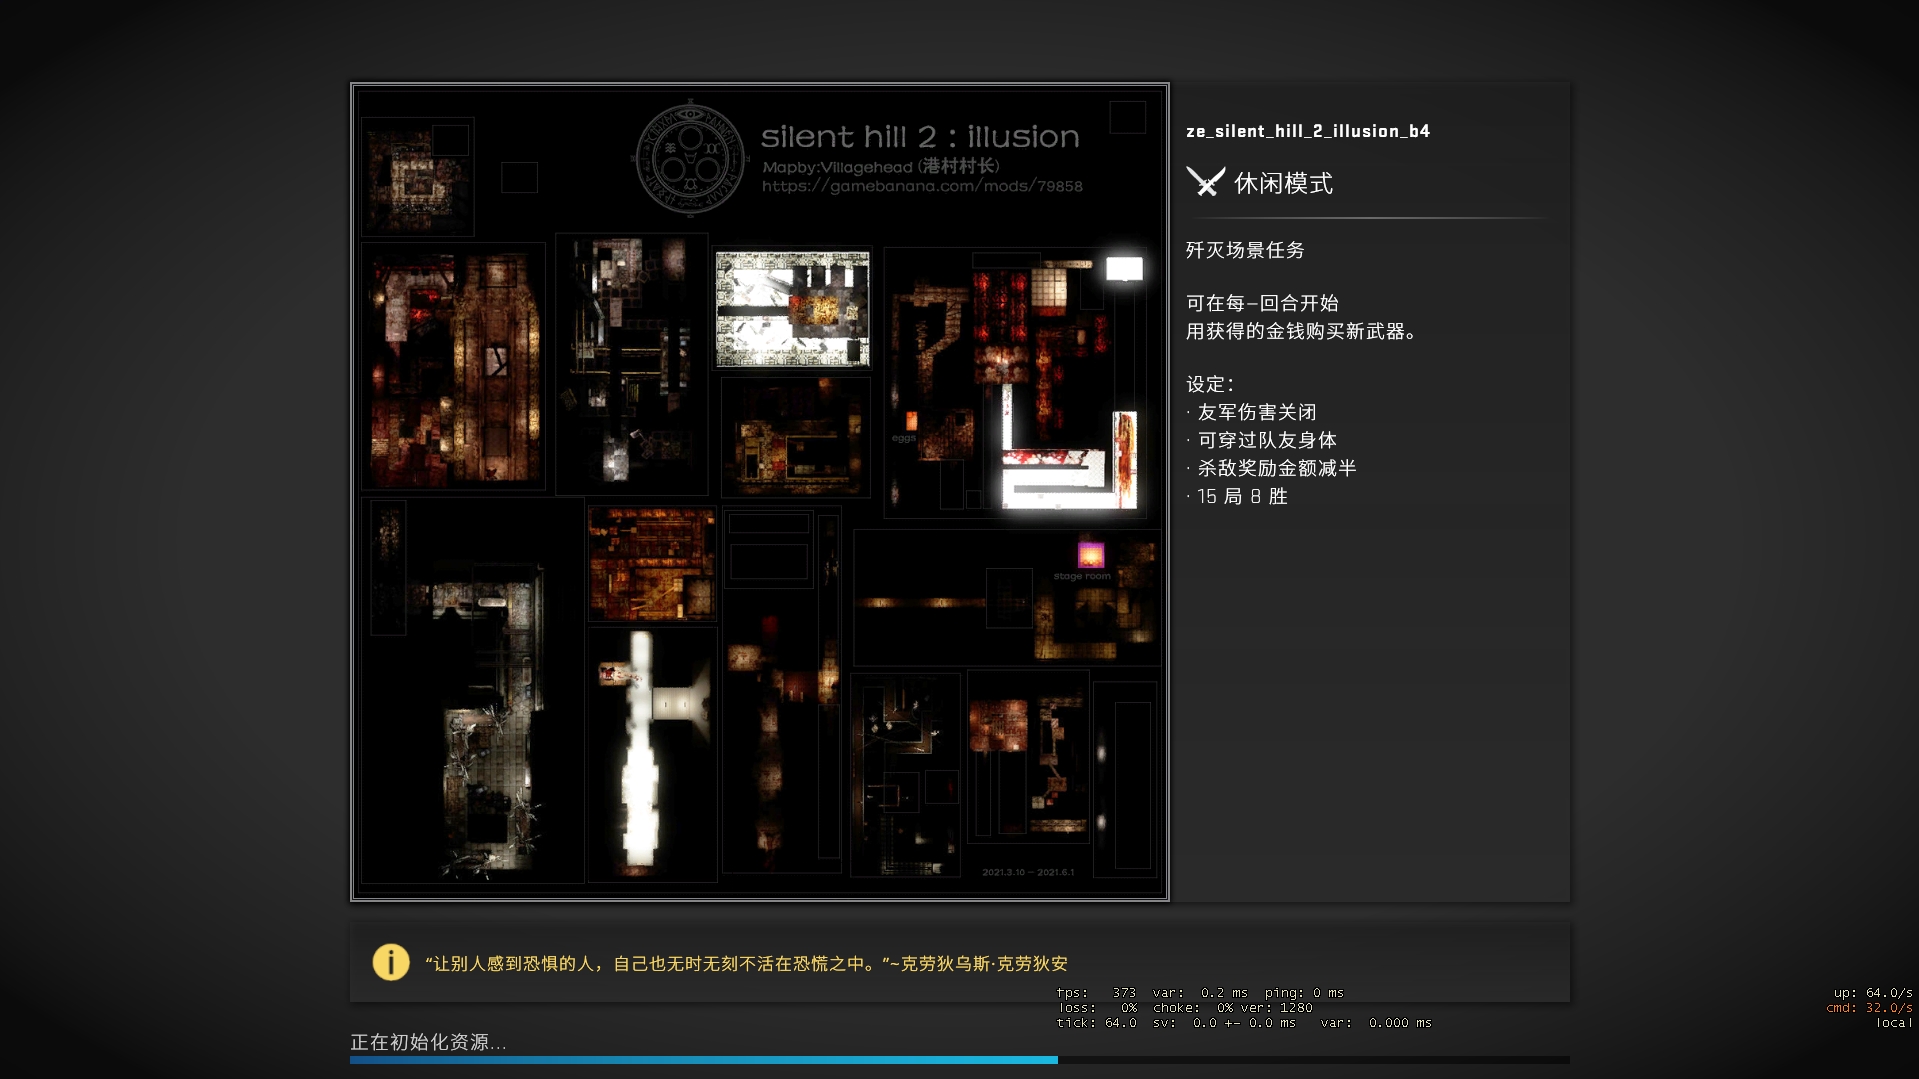1919x1079 pixels.
Task: Click the cmd: 32.0/s rate readout
Action: pos(1869,1008)
